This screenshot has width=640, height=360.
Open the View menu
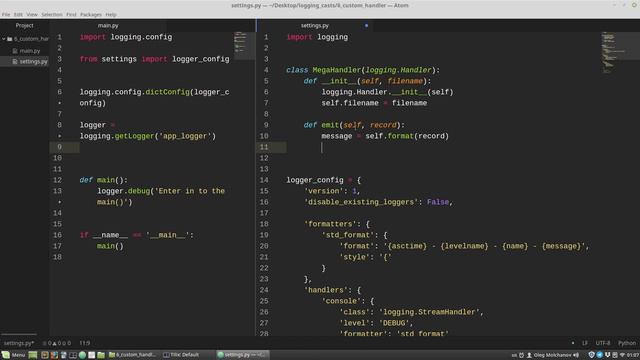[x=32, y=14]
